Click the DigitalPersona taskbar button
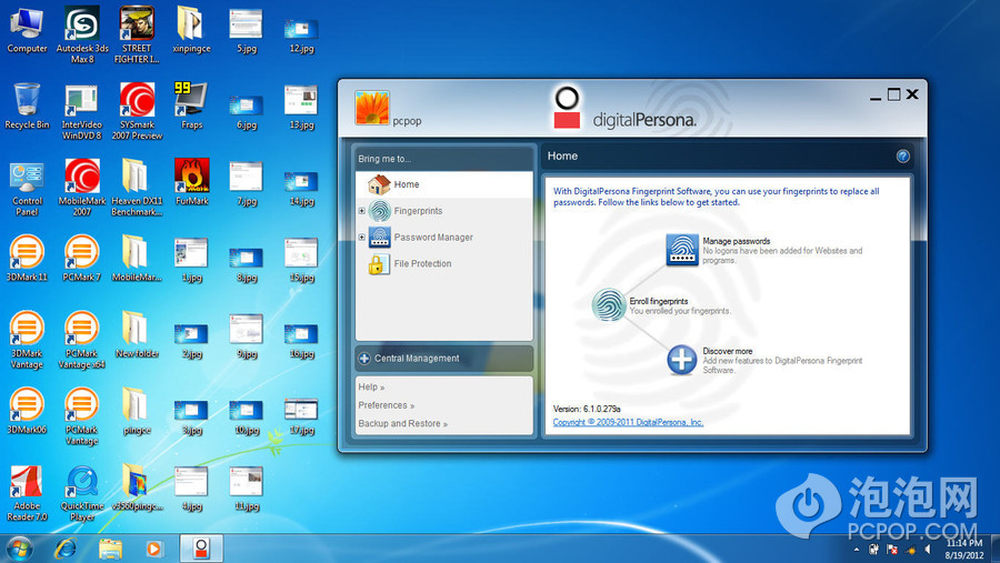Image resolution: width=1000 pixels, height=563 pixels. (x=202, y=548)
